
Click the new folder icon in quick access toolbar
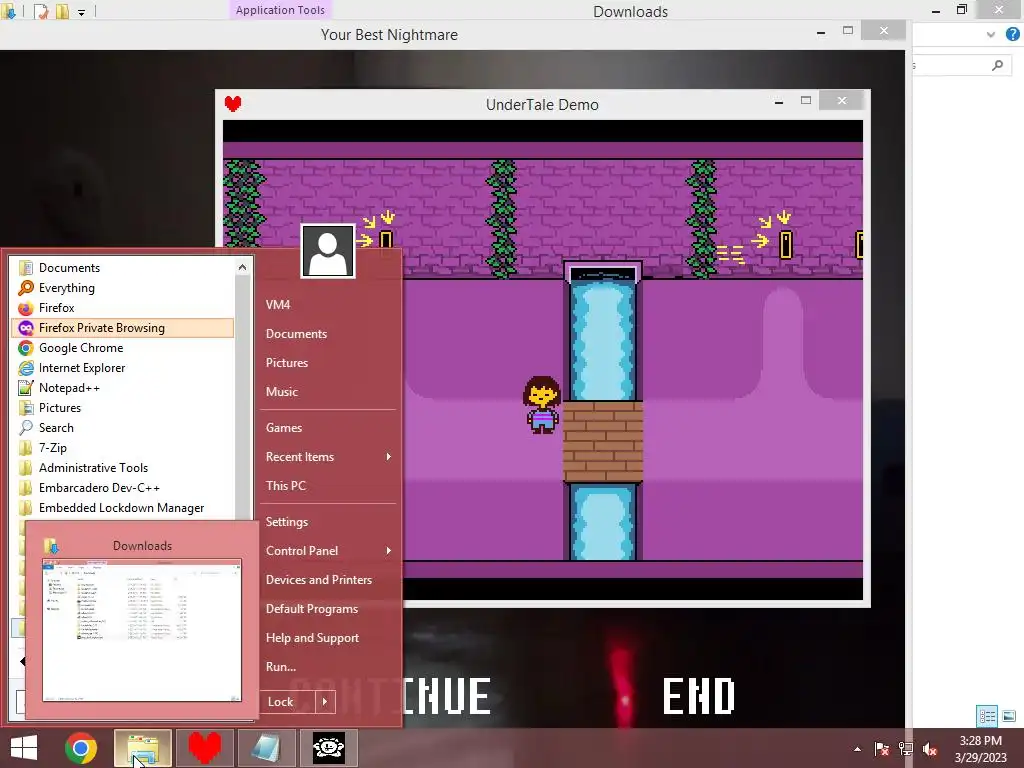[62, 11]
